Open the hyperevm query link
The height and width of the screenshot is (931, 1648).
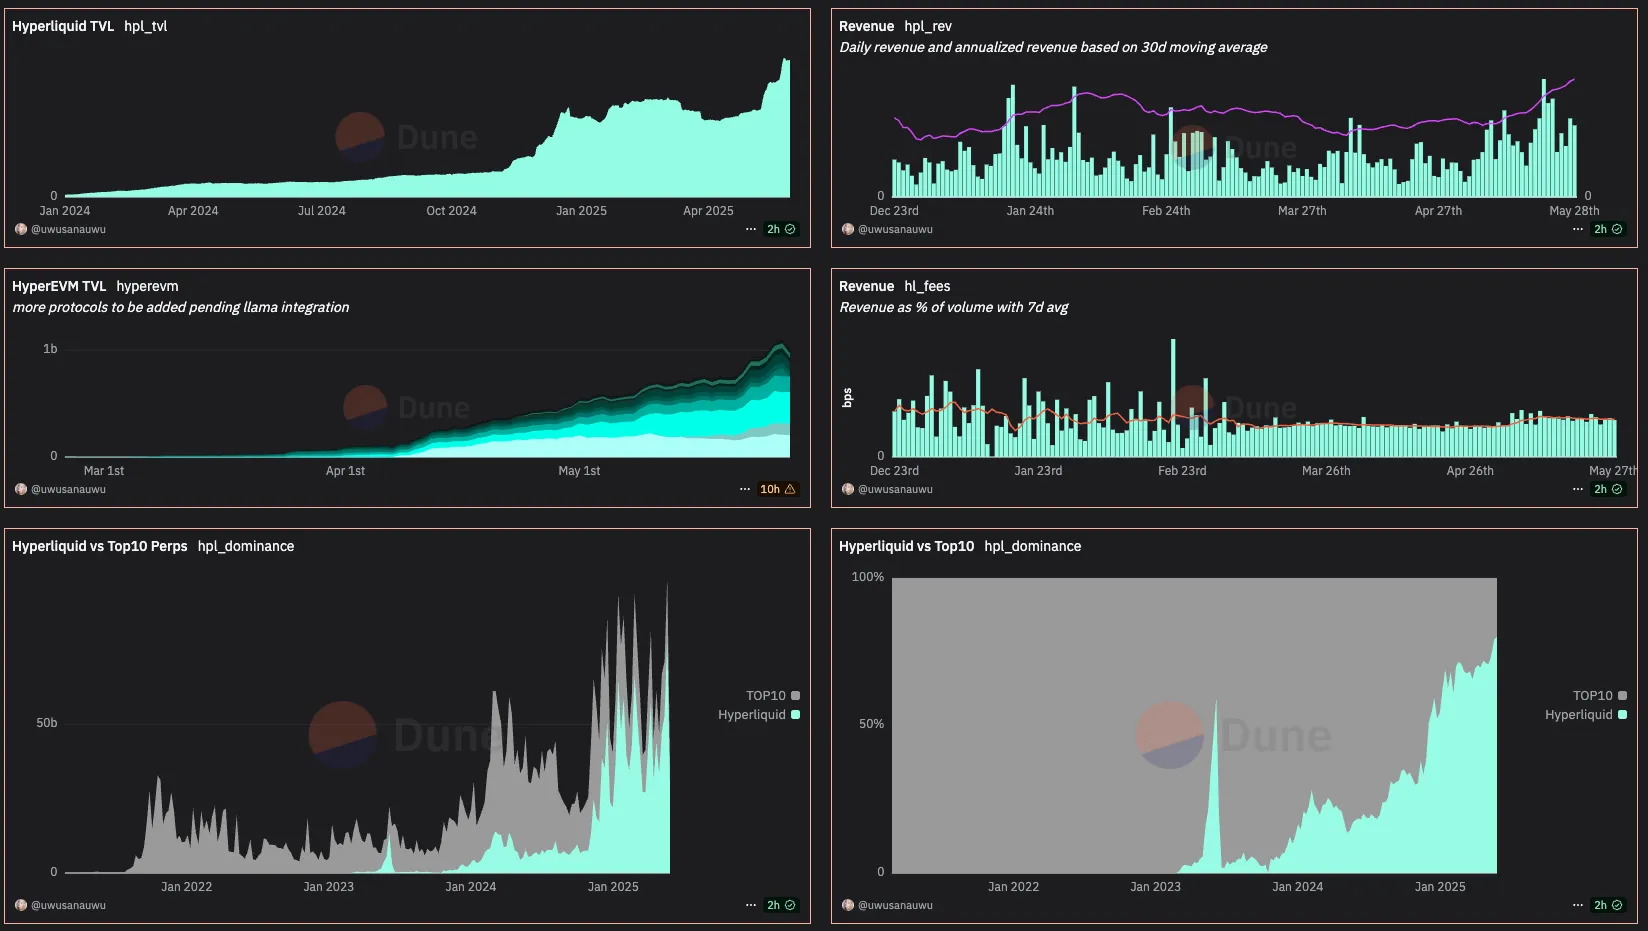(x=147, y=286)
